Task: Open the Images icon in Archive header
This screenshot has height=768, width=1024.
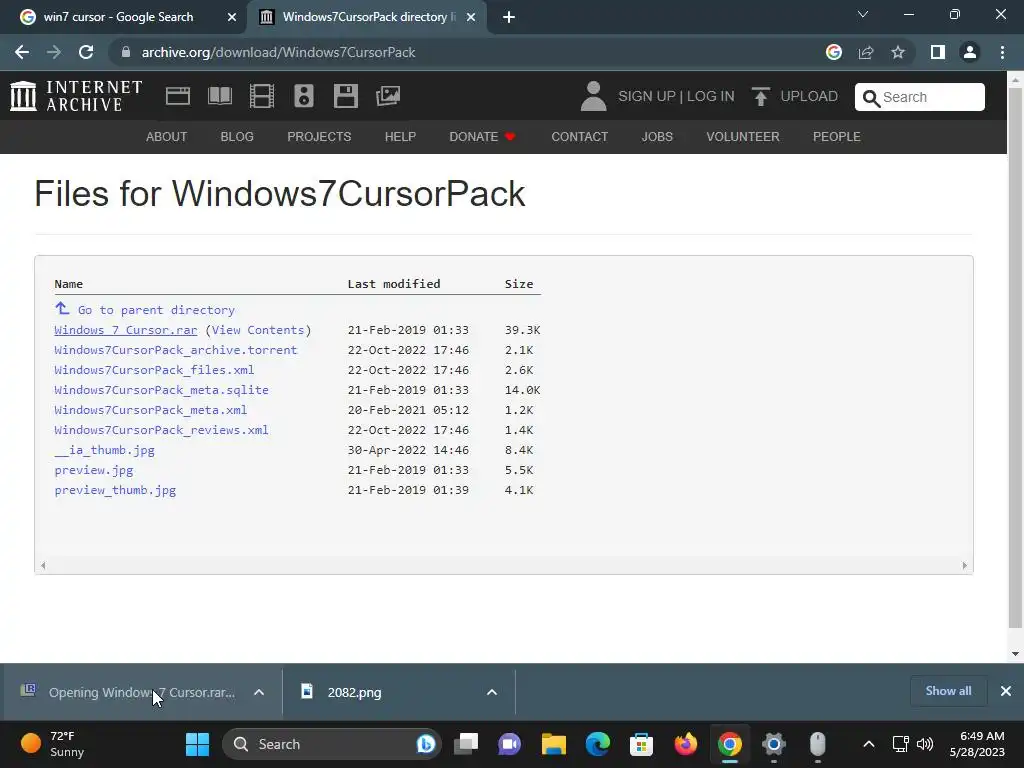Action: click(x=388, y=96)
